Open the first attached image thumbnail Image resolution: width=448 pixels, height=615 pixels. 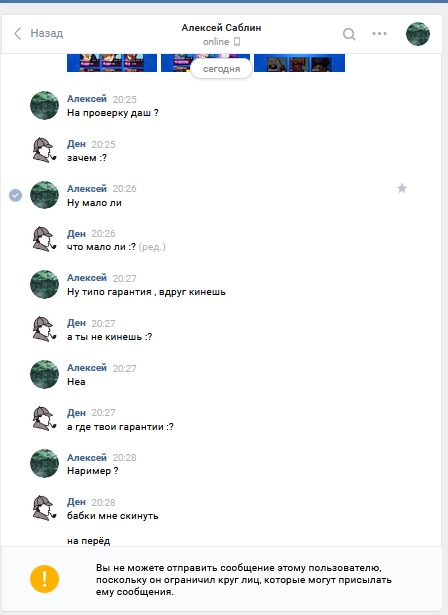[x=112, y=63]
